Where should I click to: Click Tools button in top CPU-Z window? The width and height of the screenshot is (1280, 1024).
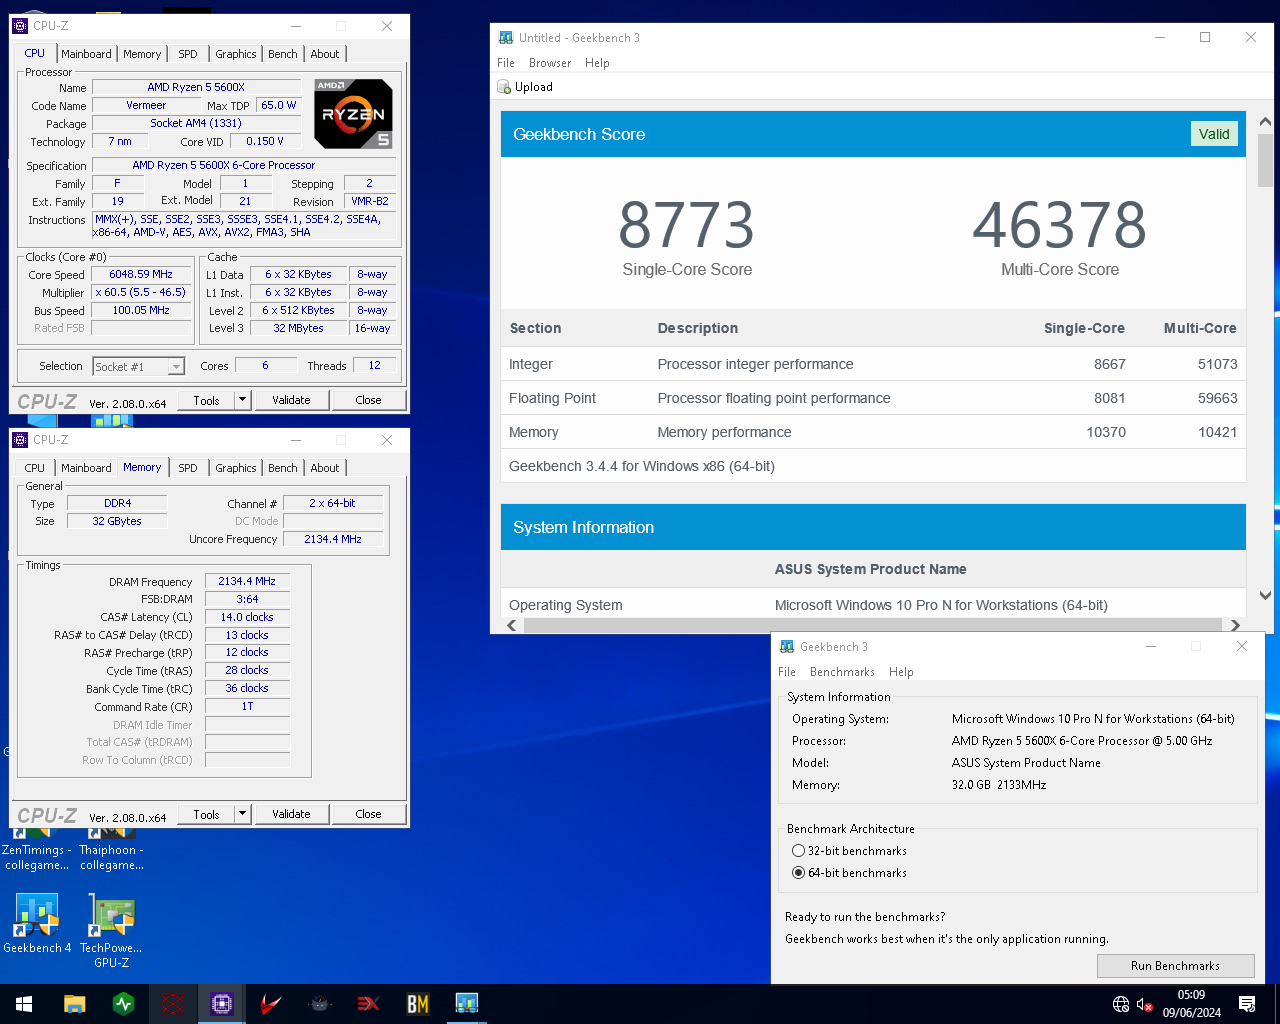(206, 400)
